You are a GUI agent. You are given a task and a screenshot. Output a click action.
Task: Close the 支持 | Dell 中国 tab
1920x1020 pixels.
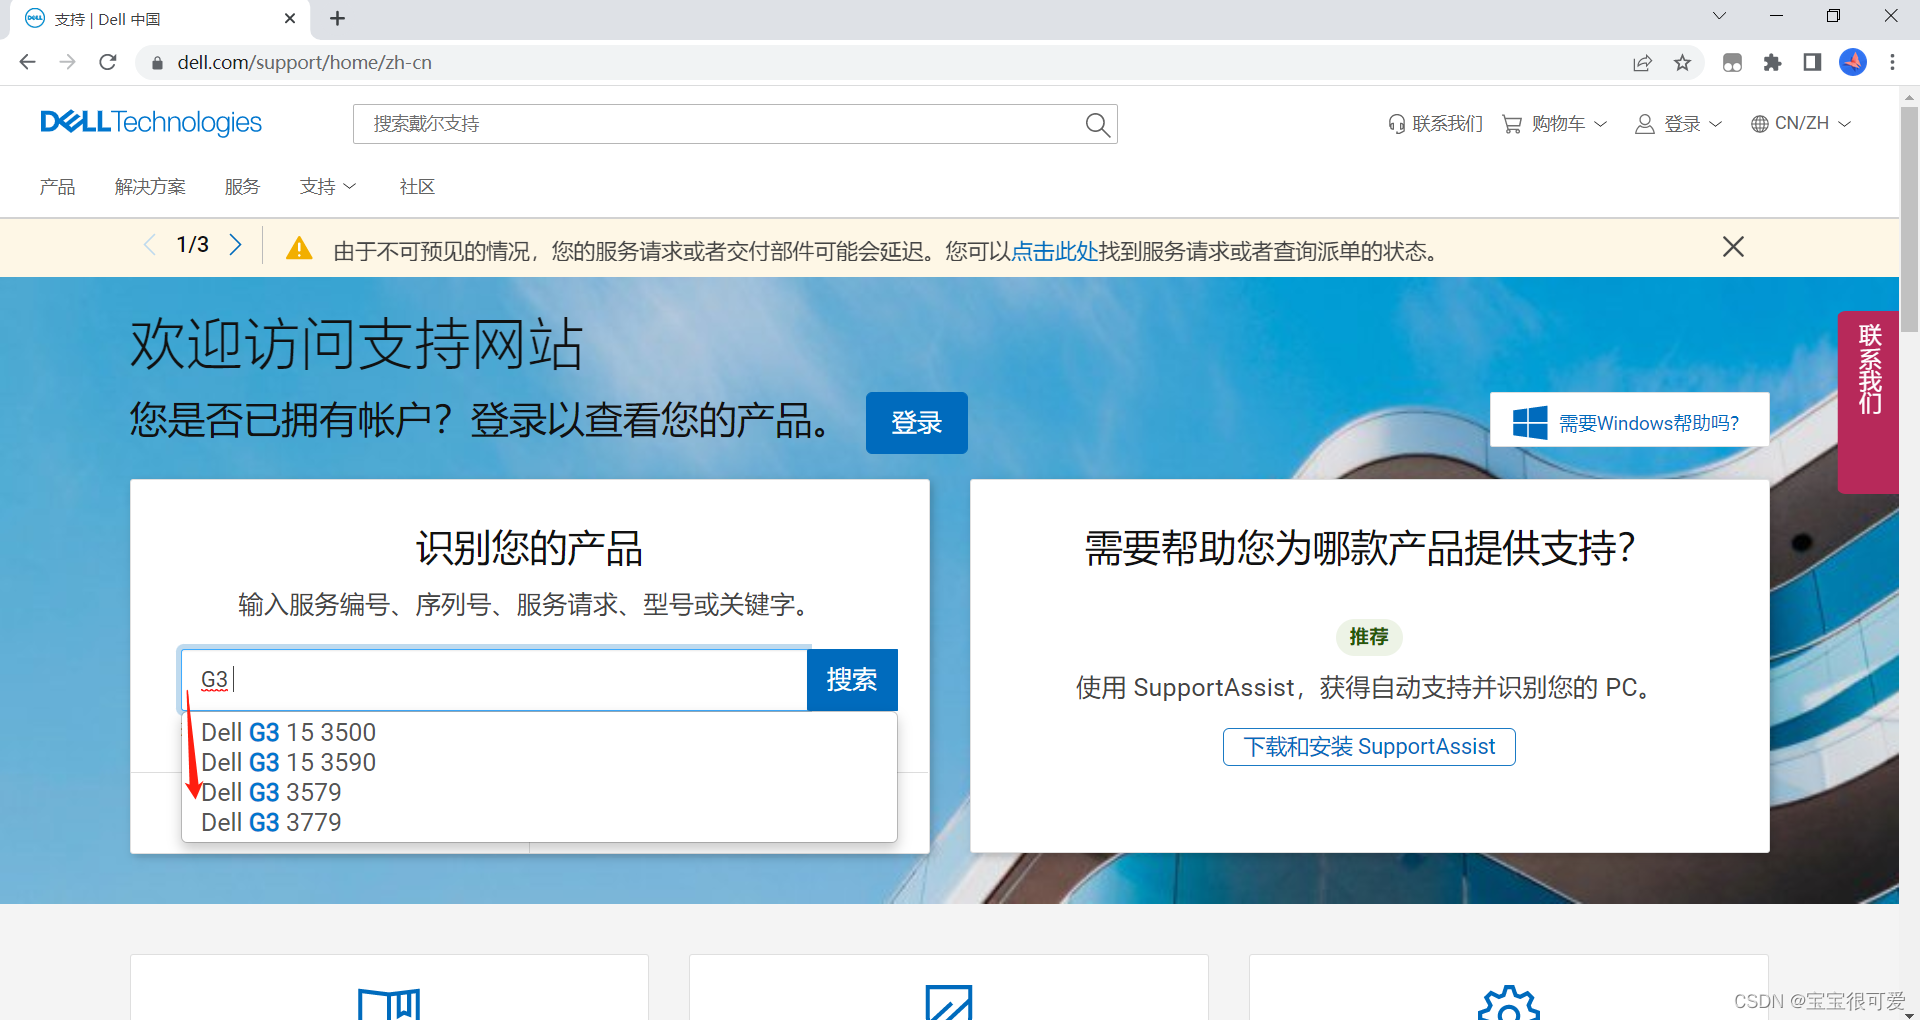point(290,18)
